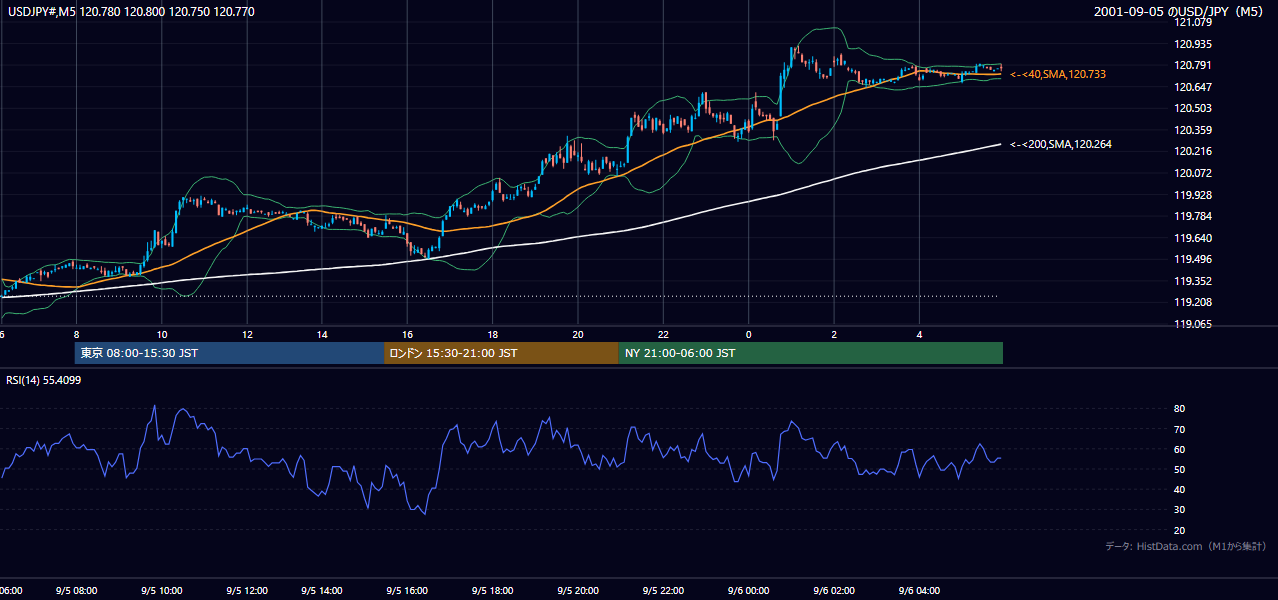Screen dimensions: 1278x600
Task: Click hour tick '10' under the price chart
Action: tap(162, 335)
